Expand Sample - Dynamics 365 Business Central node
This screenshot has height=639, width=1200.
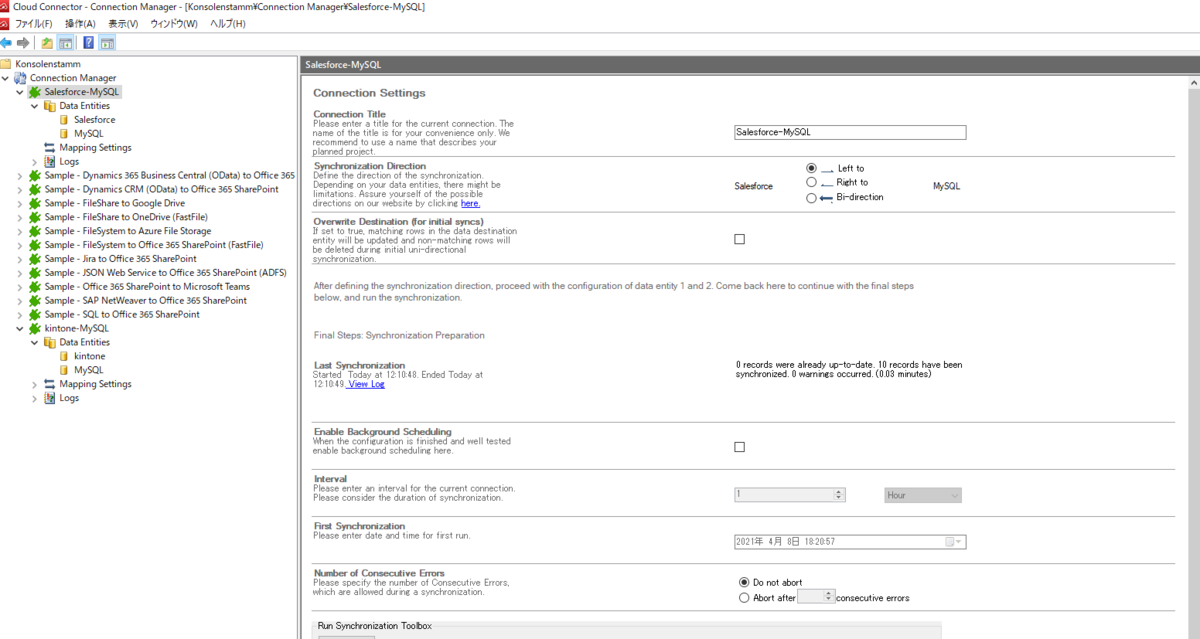[20, 175]
